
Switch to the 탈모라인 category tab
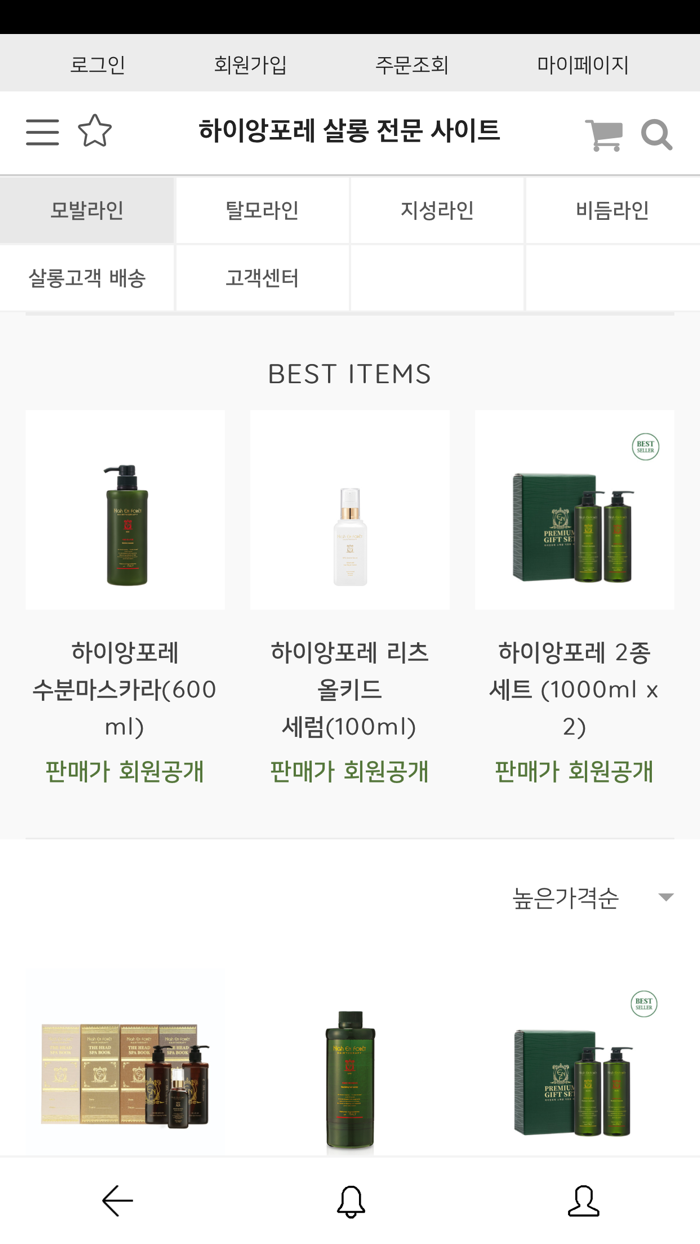[262, 209]
